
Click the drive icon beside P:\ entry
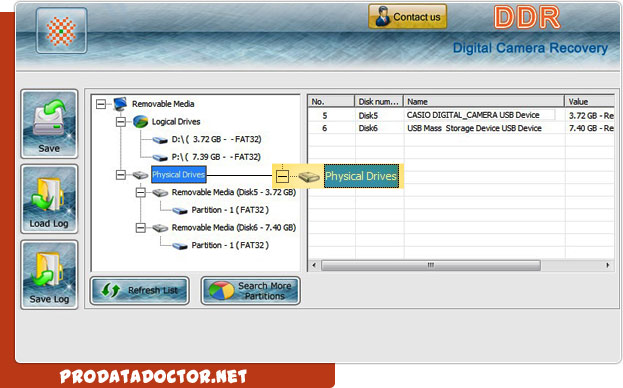pos(160,158)
